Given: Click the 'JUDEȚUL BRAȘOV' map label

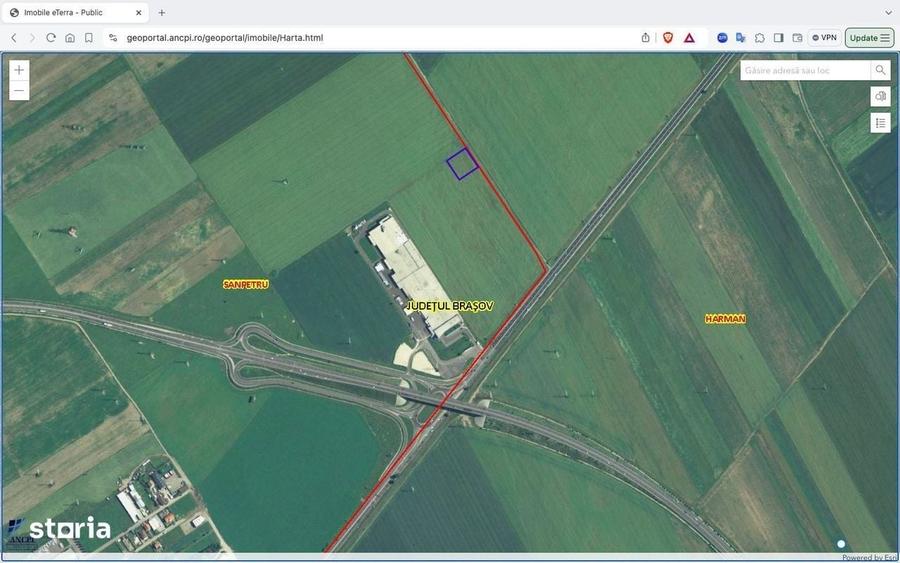Looking at the screenshot, I should 449,306.
